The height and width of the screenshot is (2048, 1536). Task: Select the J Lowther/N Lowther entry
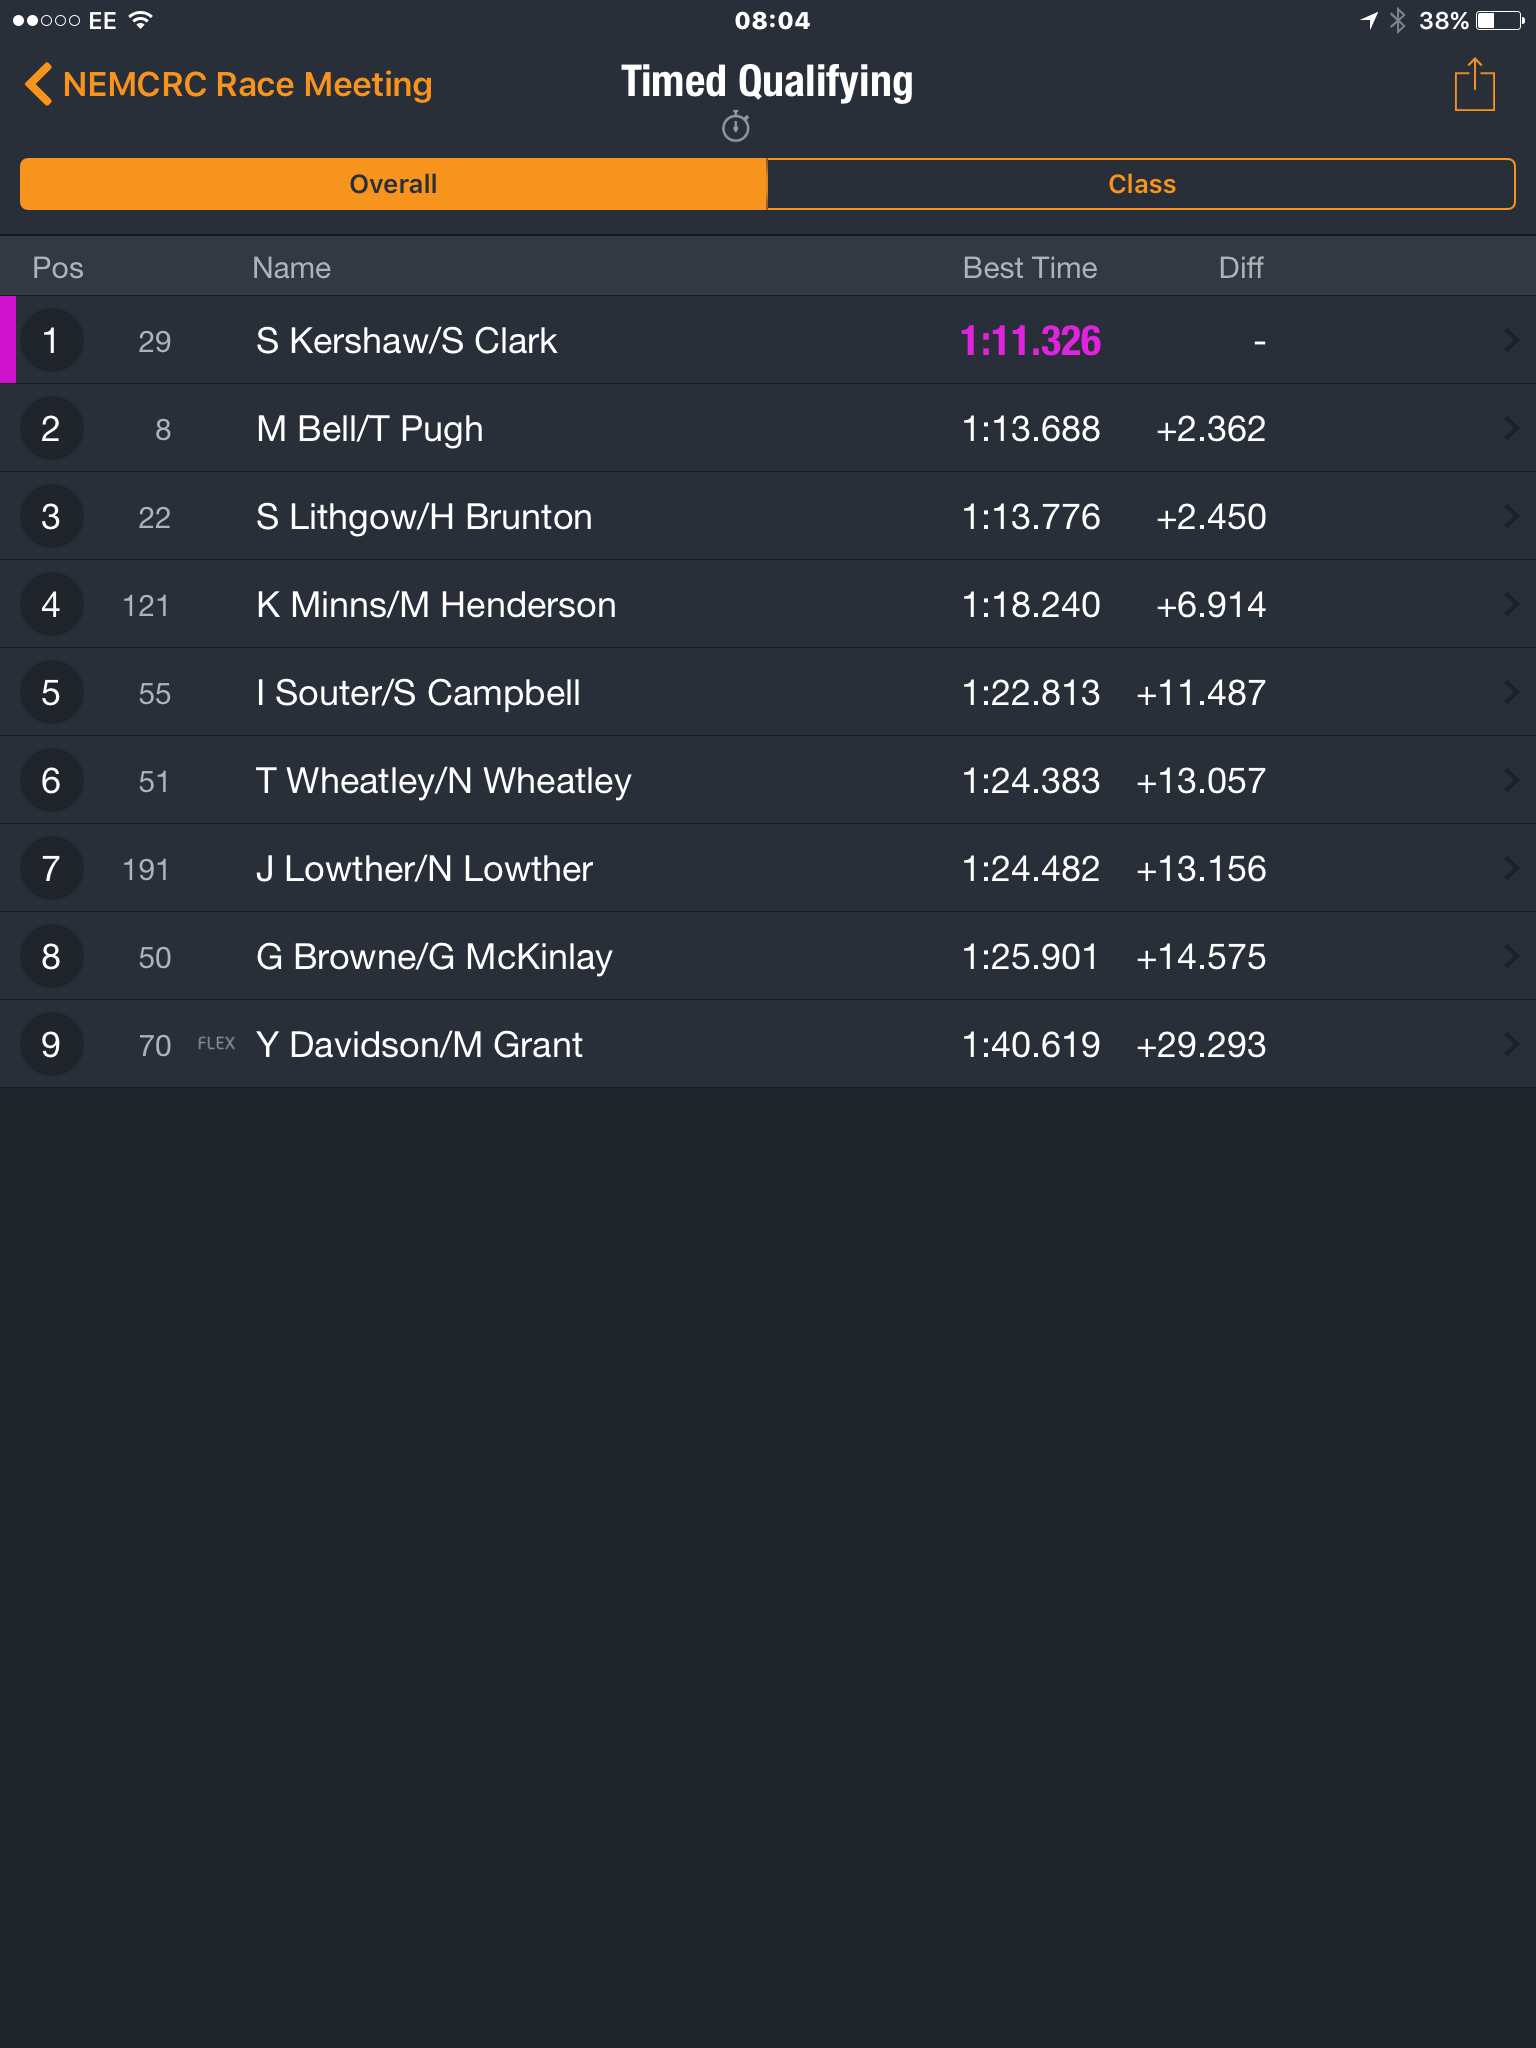[x=768, y=869]
